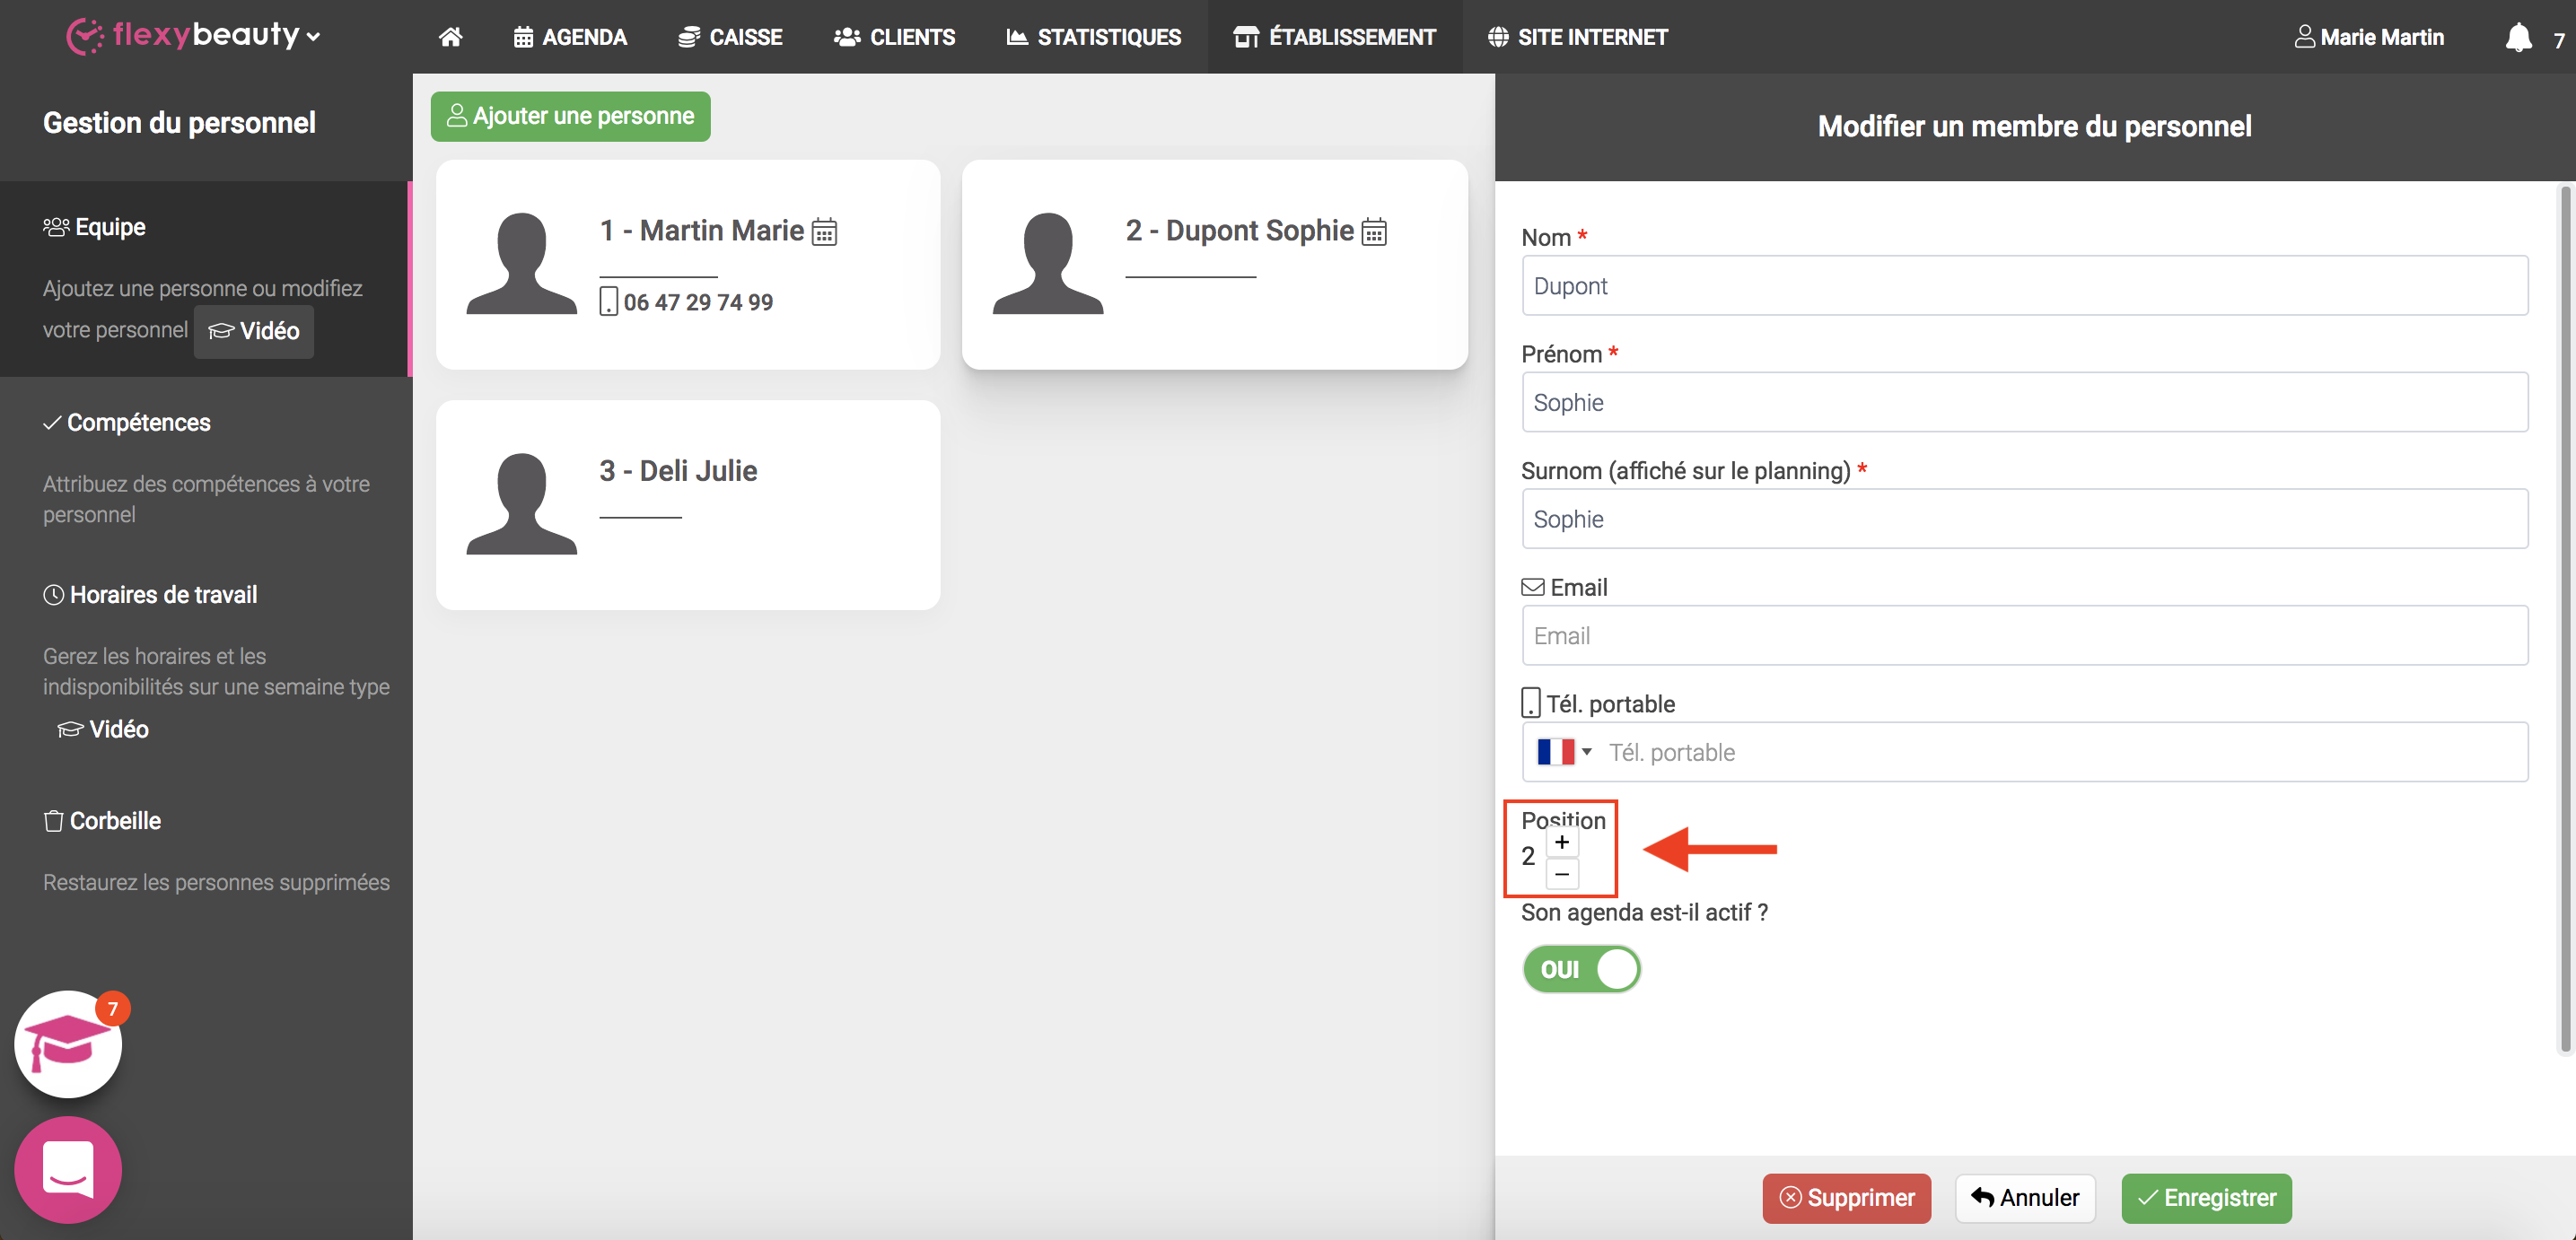This screenshot has height=1240, width=2576.
Task: Open the CLIENTS menu
Action: [895, 37]
